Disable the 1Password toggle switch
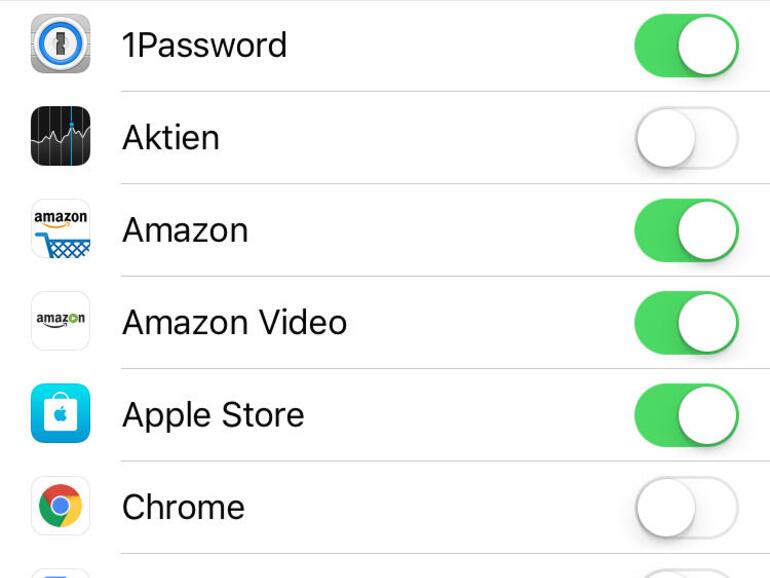Screen dimensions: 770x578 tap(686, 45)
